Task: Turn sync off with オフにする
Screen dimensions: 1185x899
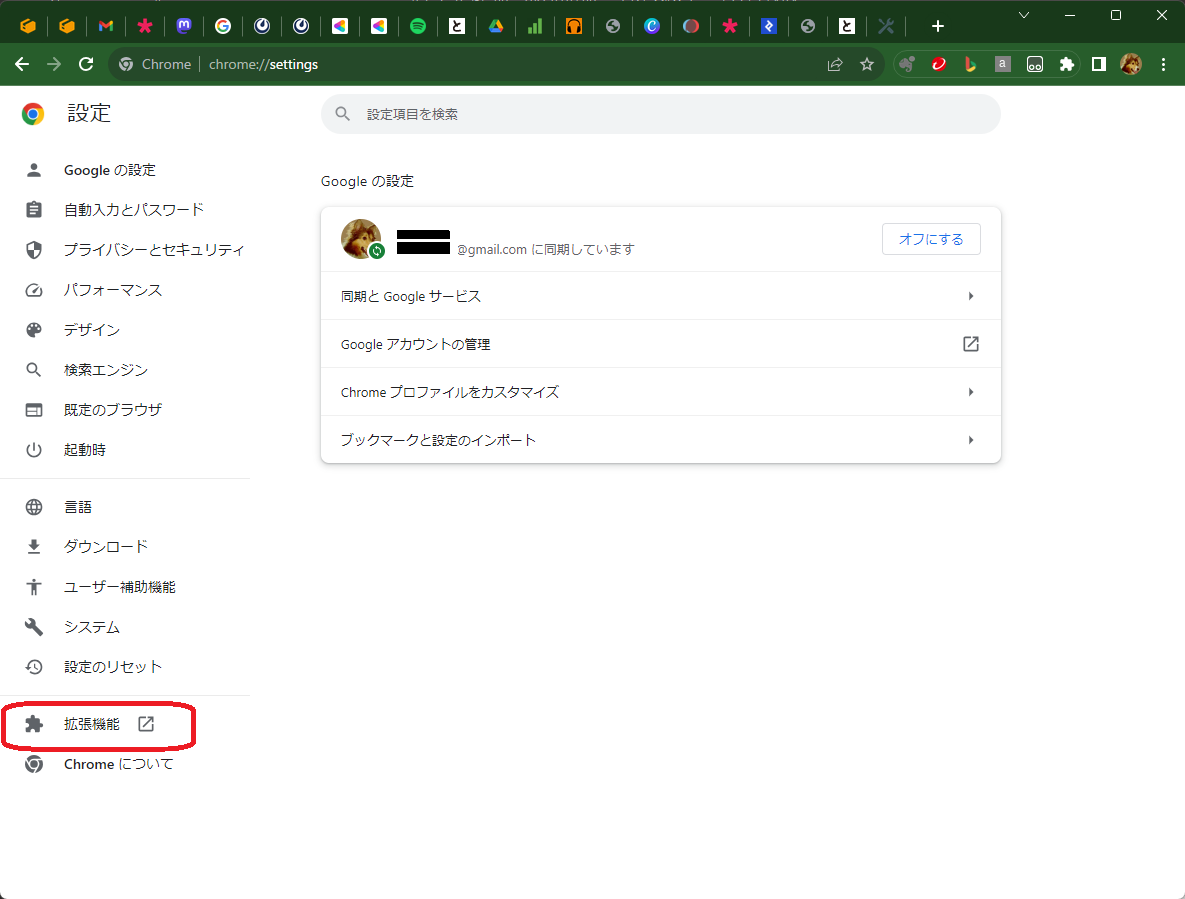Action: tap(931, 239)
